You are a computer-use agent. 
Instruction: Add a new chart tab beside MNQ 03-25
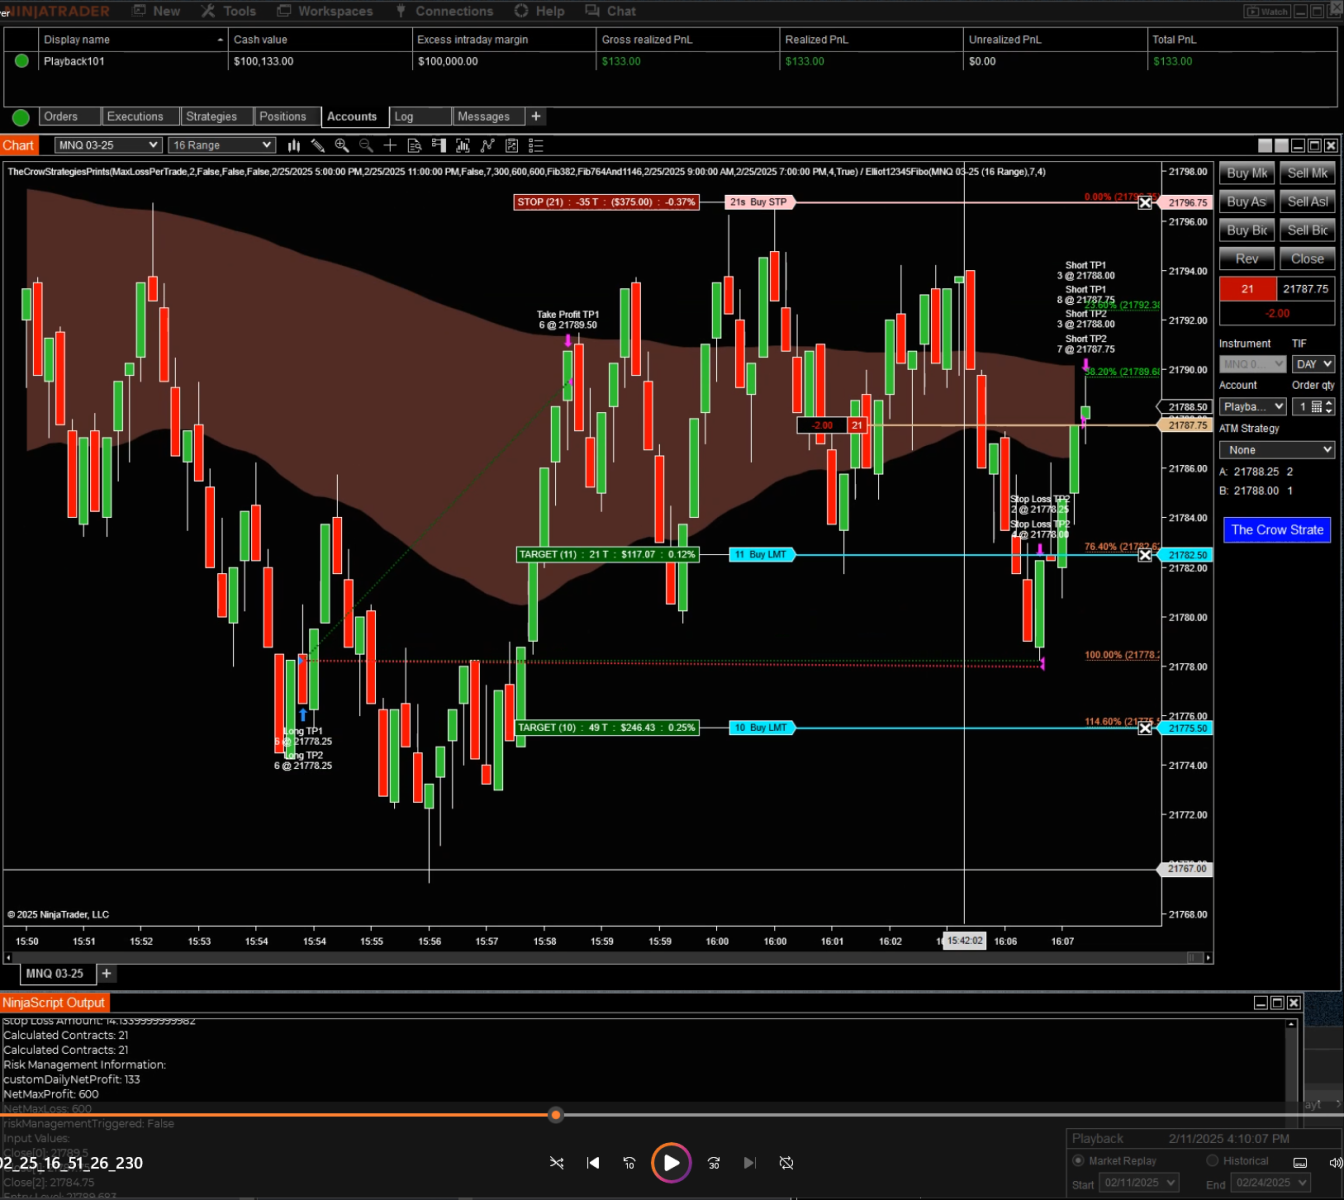[x=106, y=974]
